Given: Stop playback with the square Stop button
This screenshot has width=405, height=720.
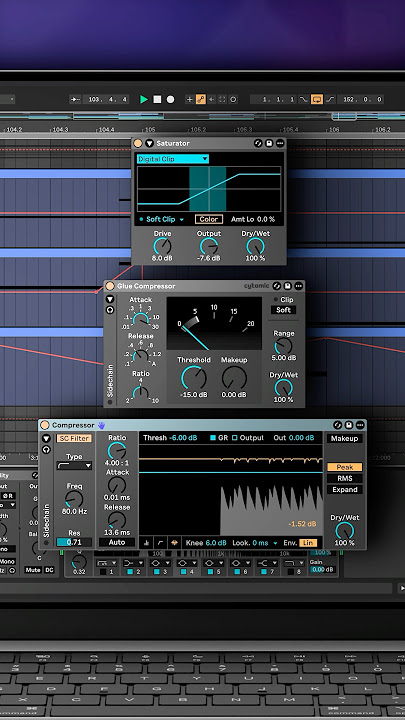Looking at the screenshot, I should pos(157,99).
